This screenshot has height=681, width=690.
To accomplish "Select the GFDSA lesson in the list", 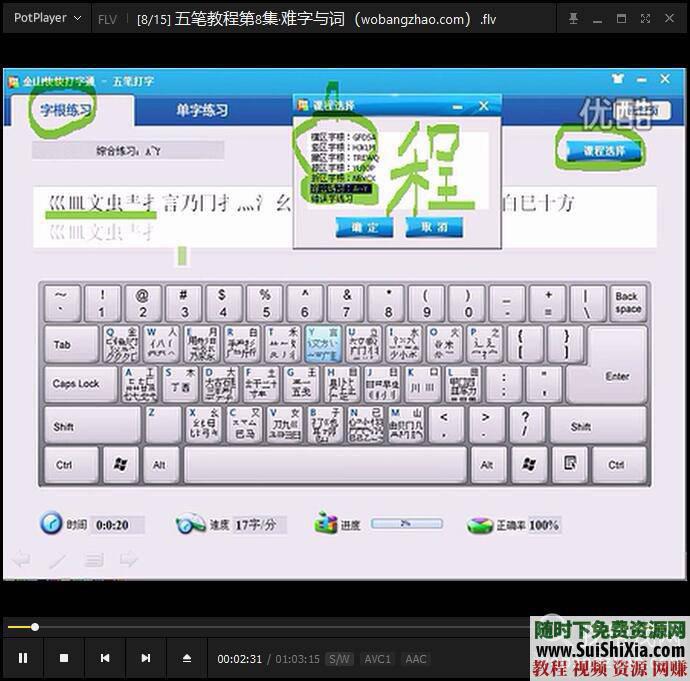I will (343, 137).
